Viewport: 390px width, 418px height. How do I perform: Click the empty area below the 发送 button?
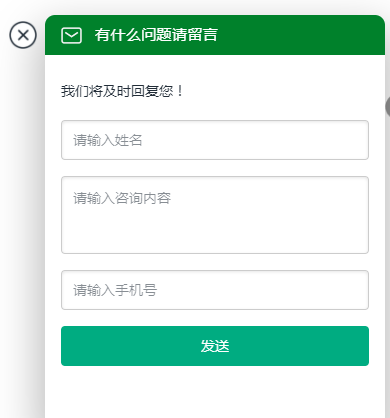(215, 392)
